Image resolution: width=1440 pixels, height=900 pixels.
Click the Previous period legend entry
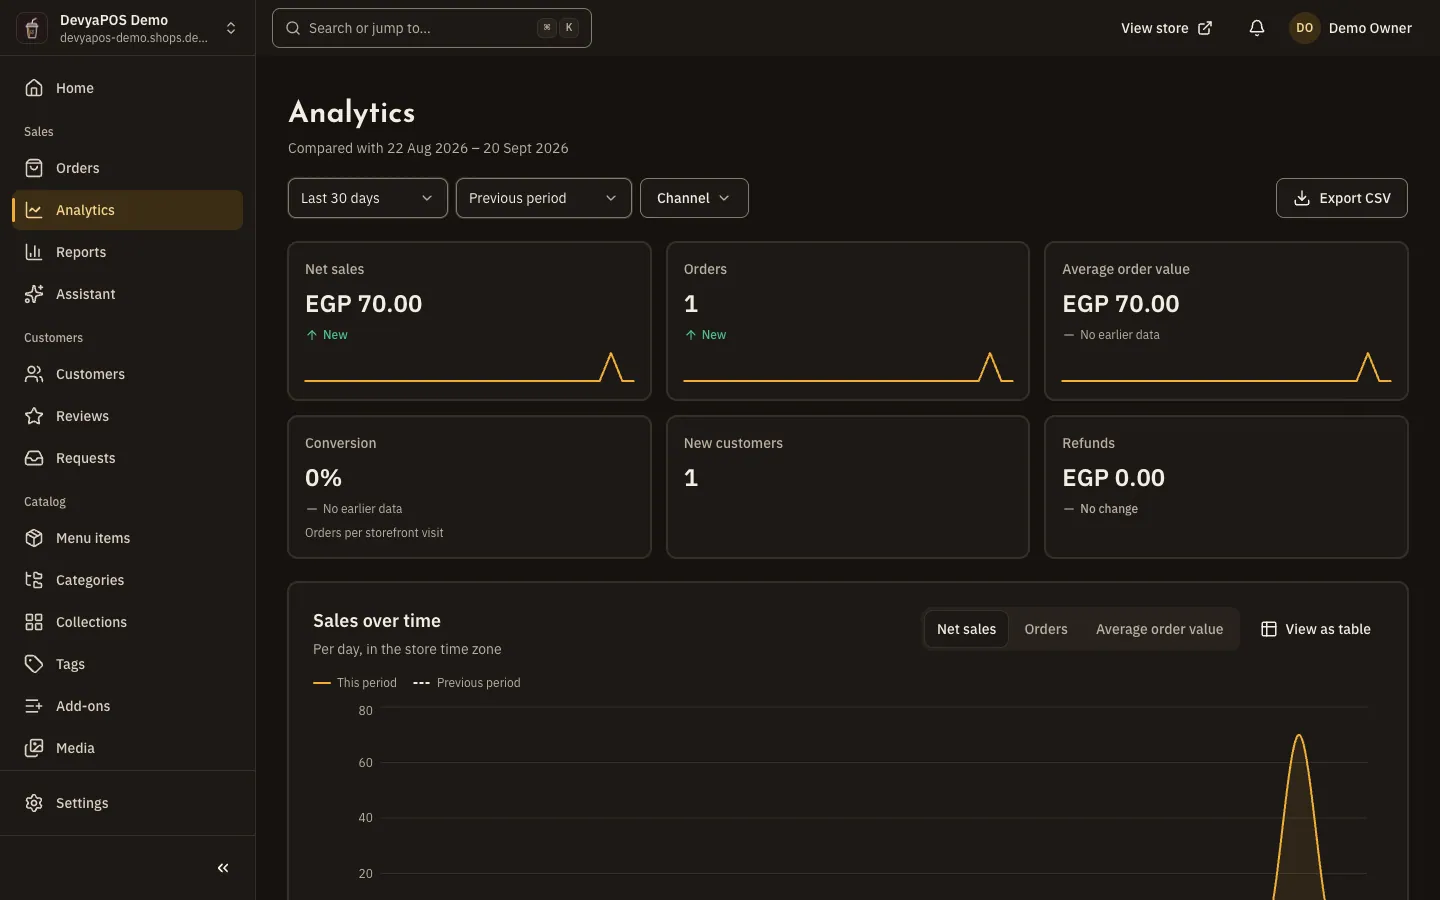point(467,683)
